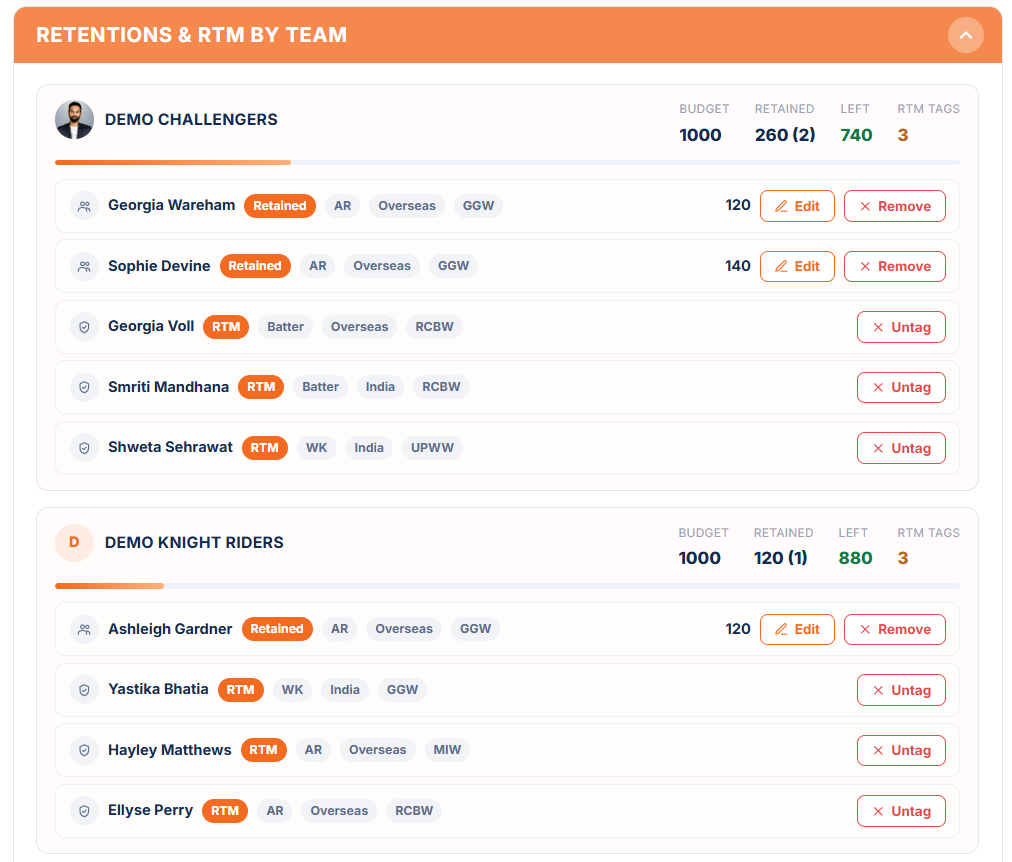The height and width of the screenshot is (862, 1012).
Task: Remove Georgia Wareham's retention
Action: 895,206
